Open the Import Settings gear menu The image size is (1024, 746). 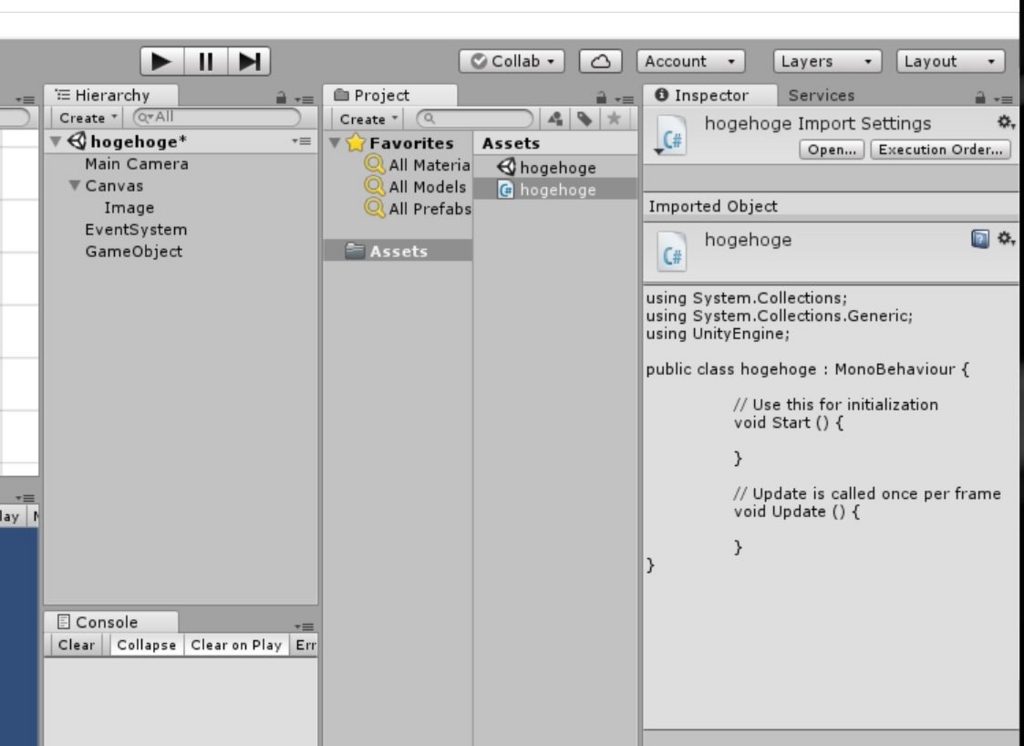click(x=1005, y=122)
